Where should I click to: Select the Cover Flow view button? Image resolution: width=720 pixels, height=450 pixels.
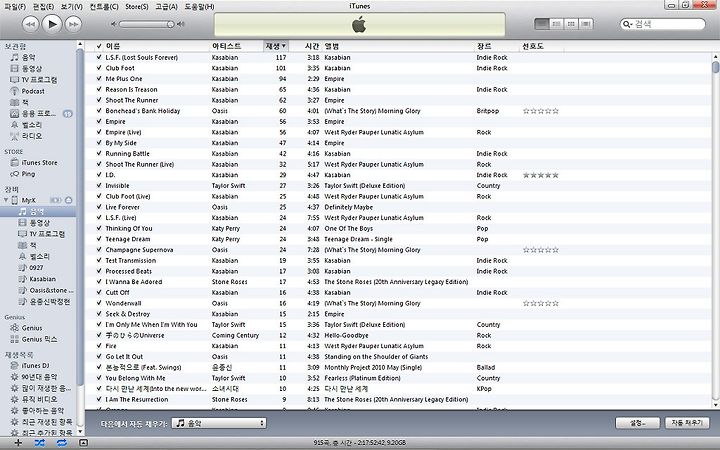pyautogui.click(x=586, y=23)
